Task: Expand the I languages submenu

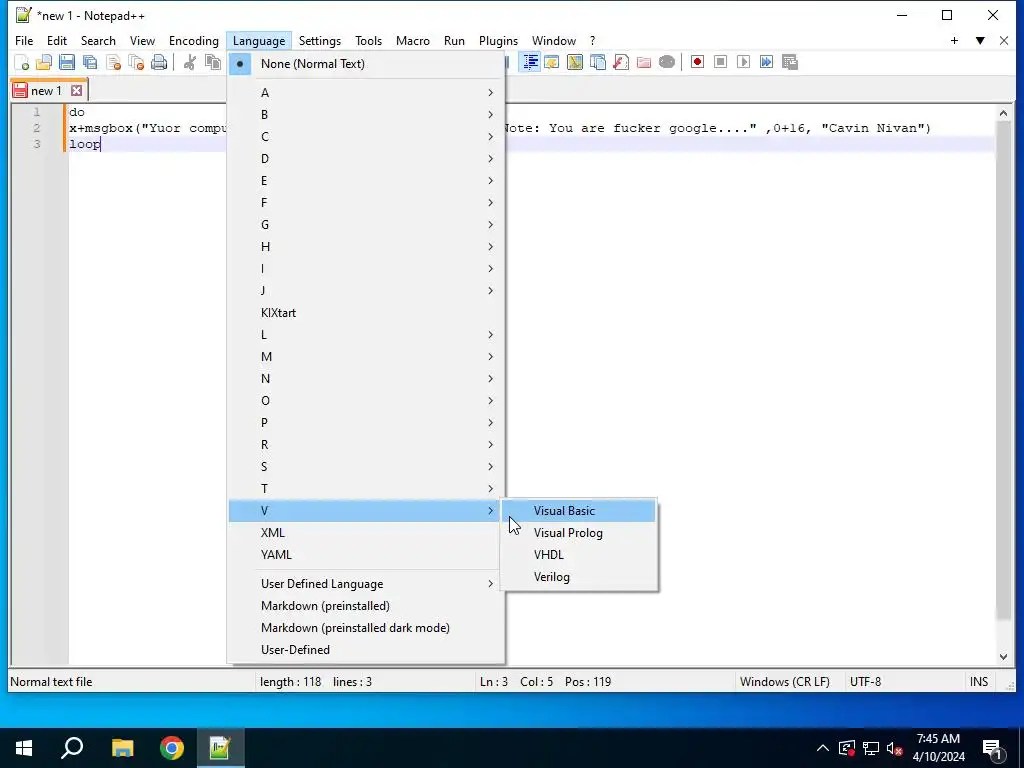Action: (366, 268)
